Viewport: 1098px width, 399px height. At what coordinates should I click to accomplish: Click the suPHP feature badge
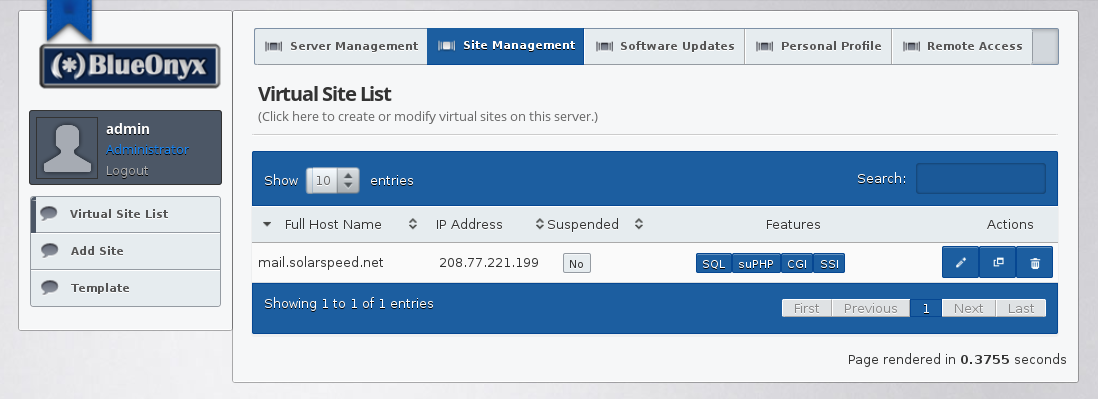click(756, 263)
